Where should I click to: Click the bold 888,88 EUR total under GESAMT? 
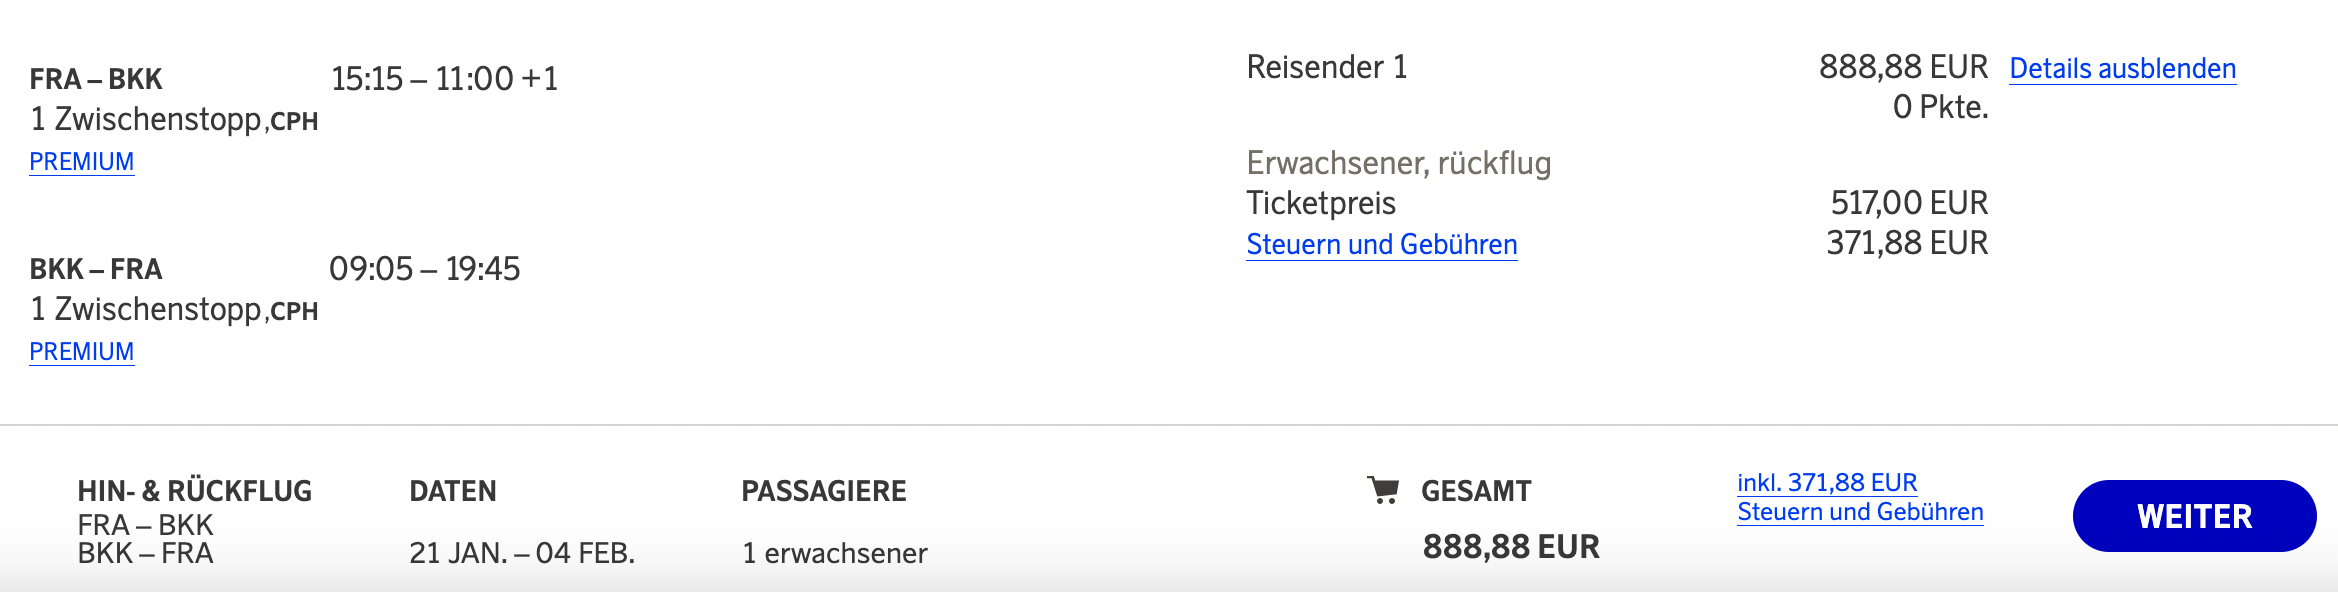tap(1510, 546)
